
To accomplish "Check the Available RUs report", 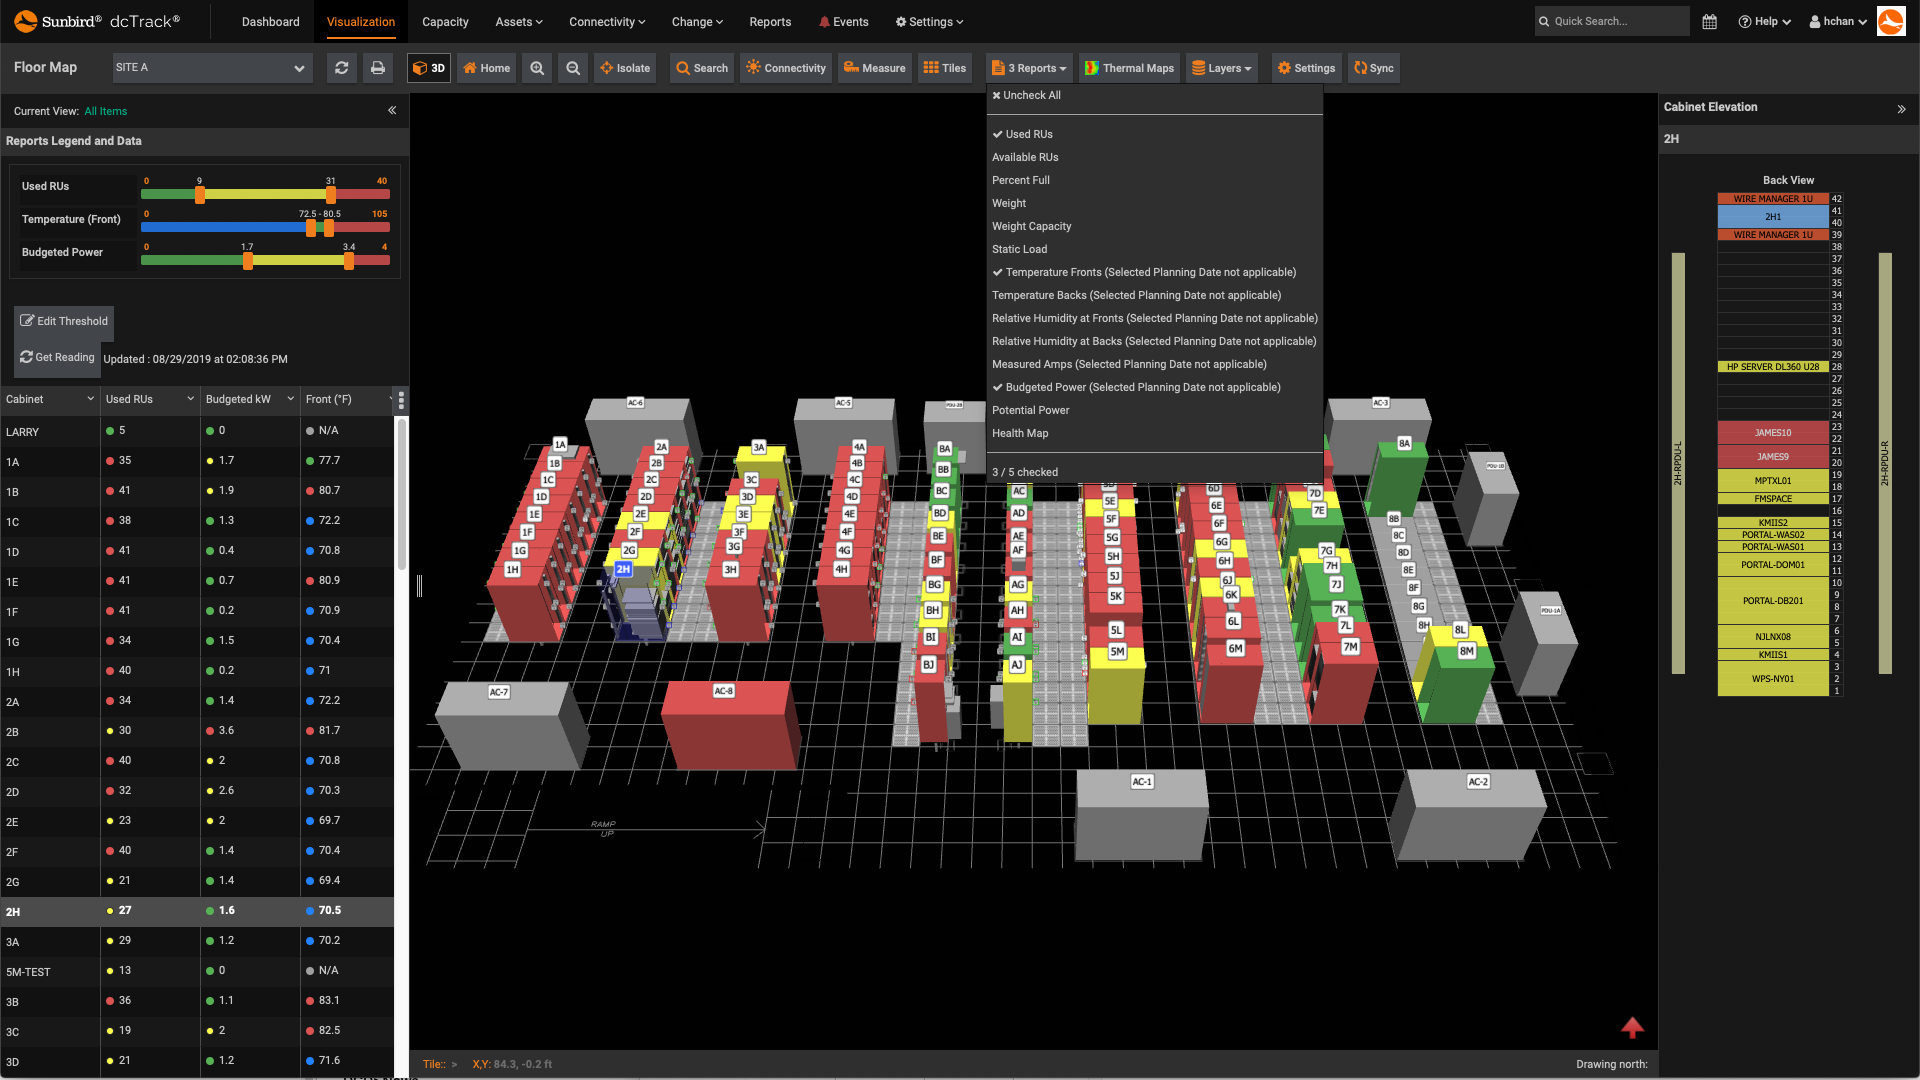I will click(x=1025, y=157).
